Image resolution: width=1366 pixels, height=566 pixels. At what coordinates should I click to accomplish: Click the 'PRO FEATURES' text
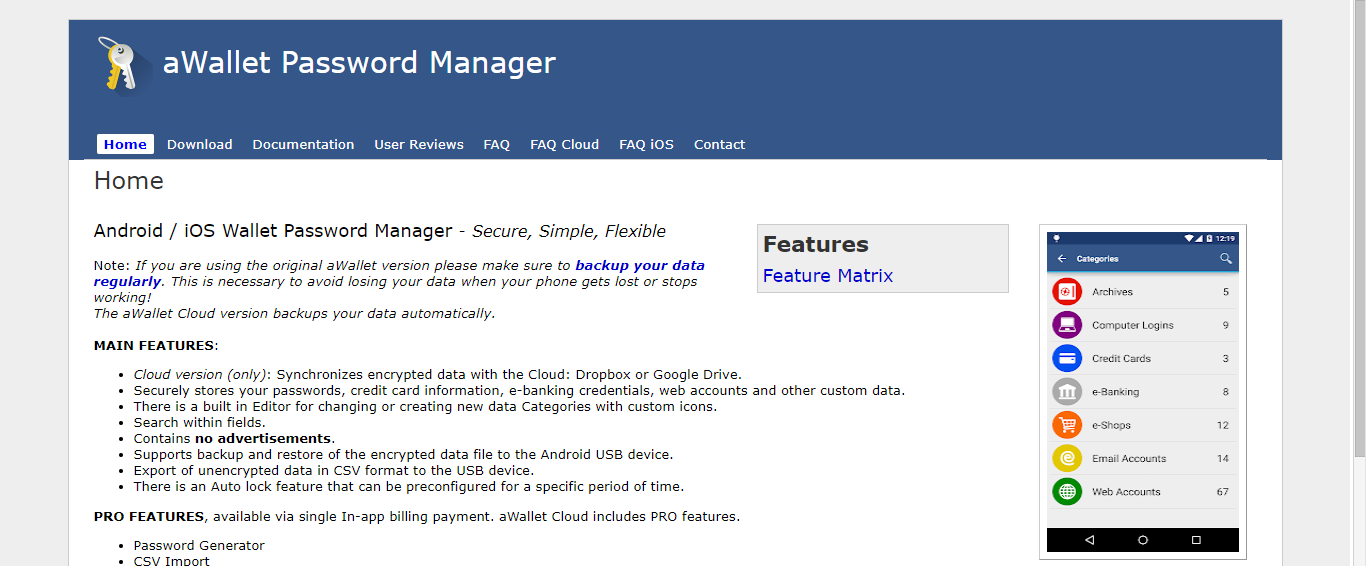(x=149, y=517)
